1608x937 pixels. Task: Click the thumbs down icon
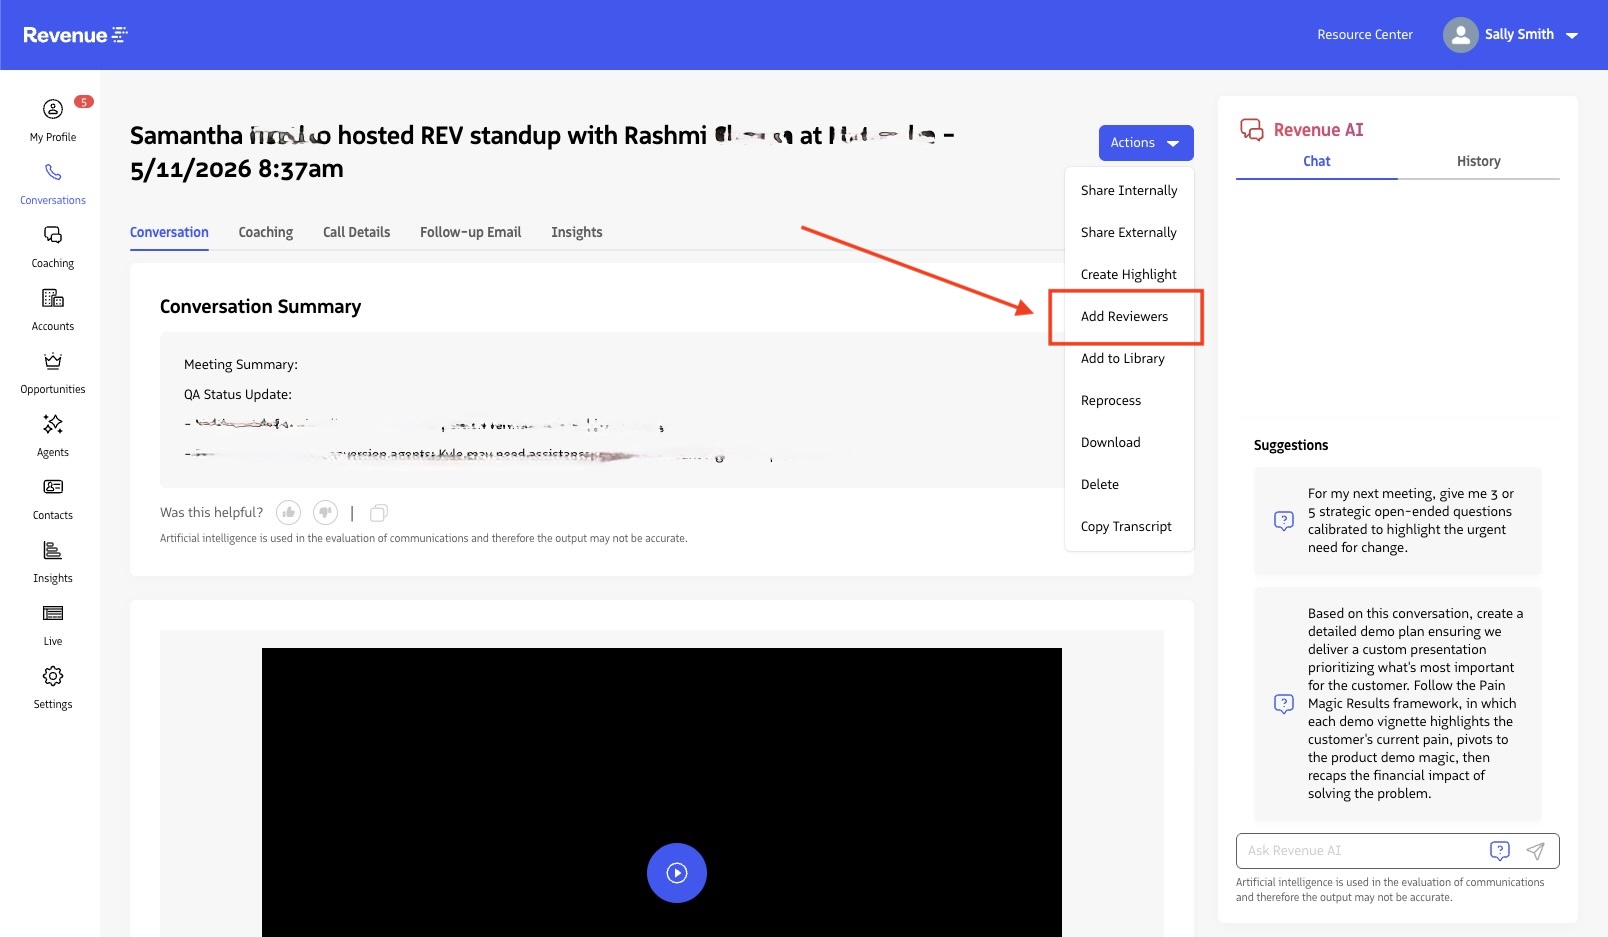pyautogui.click(x=325, y=512)
